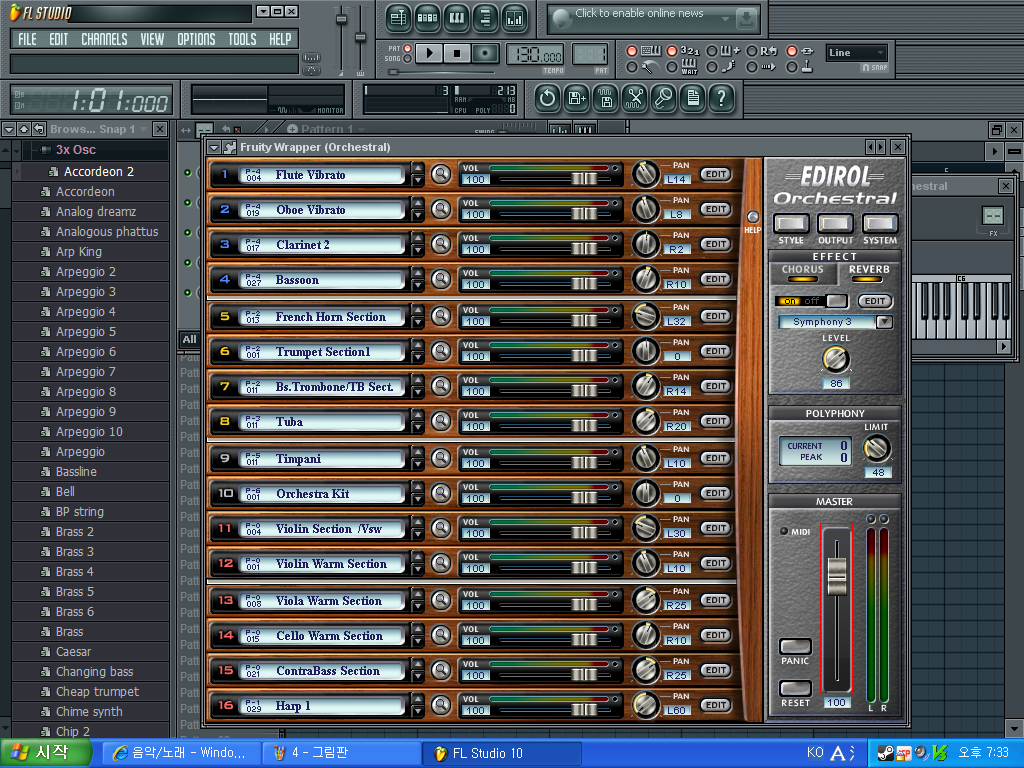Open the browser panel options arrow
Viewport: 1024px width, 768px height.
coord(9,129)
